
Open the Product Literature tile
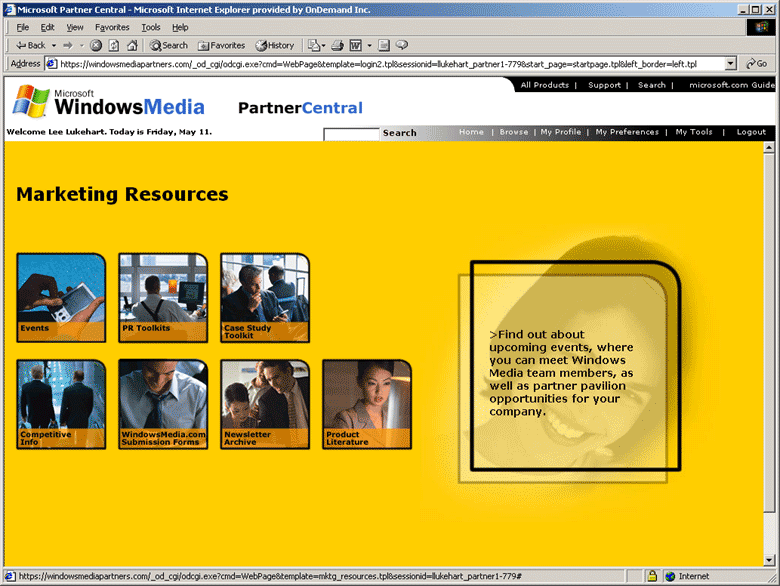pyautogui.click(x=367, y=404)
